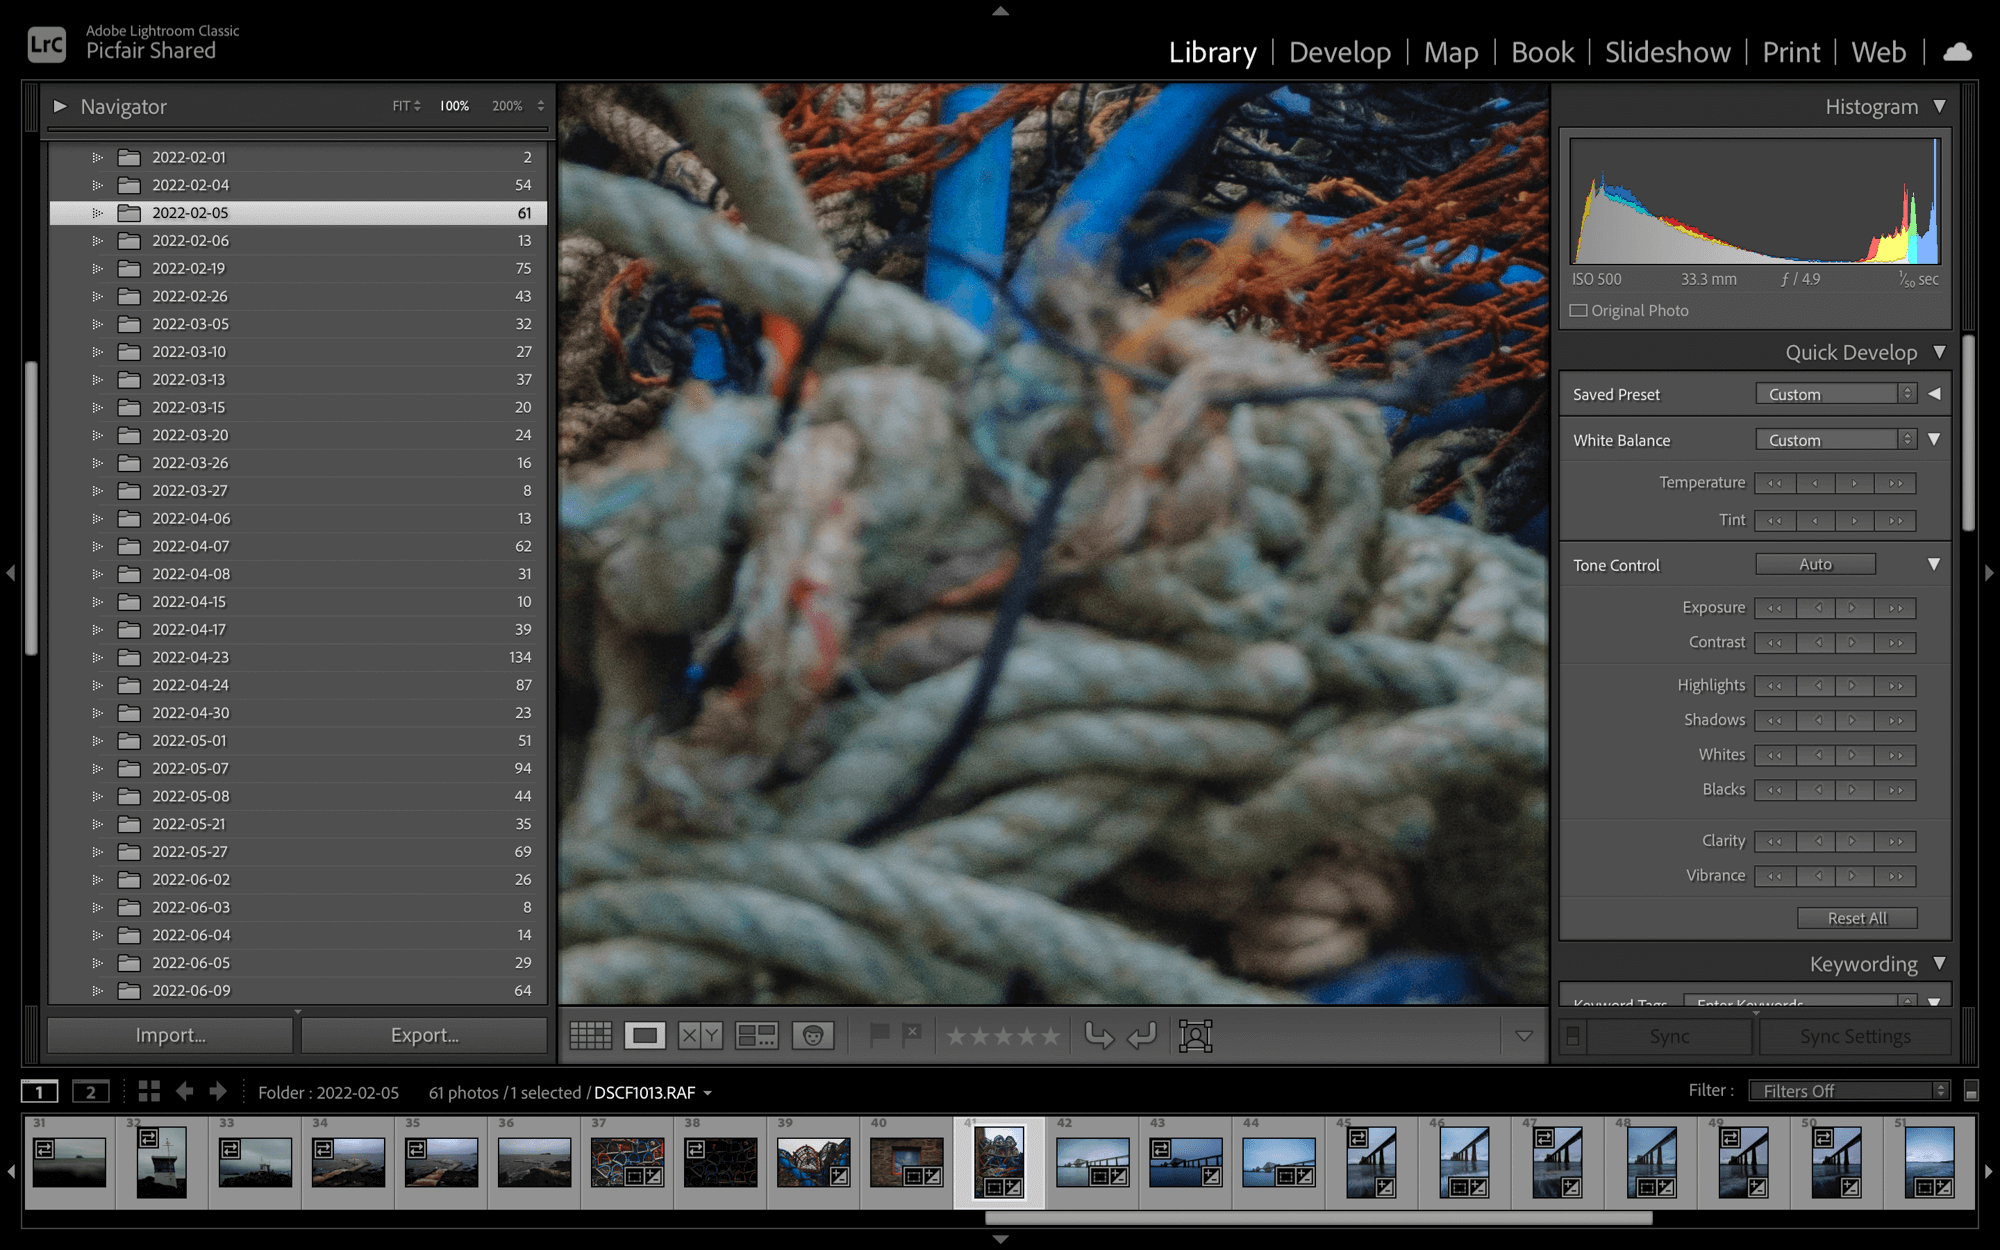Switch to People view face icon

tap(813, 1036)
